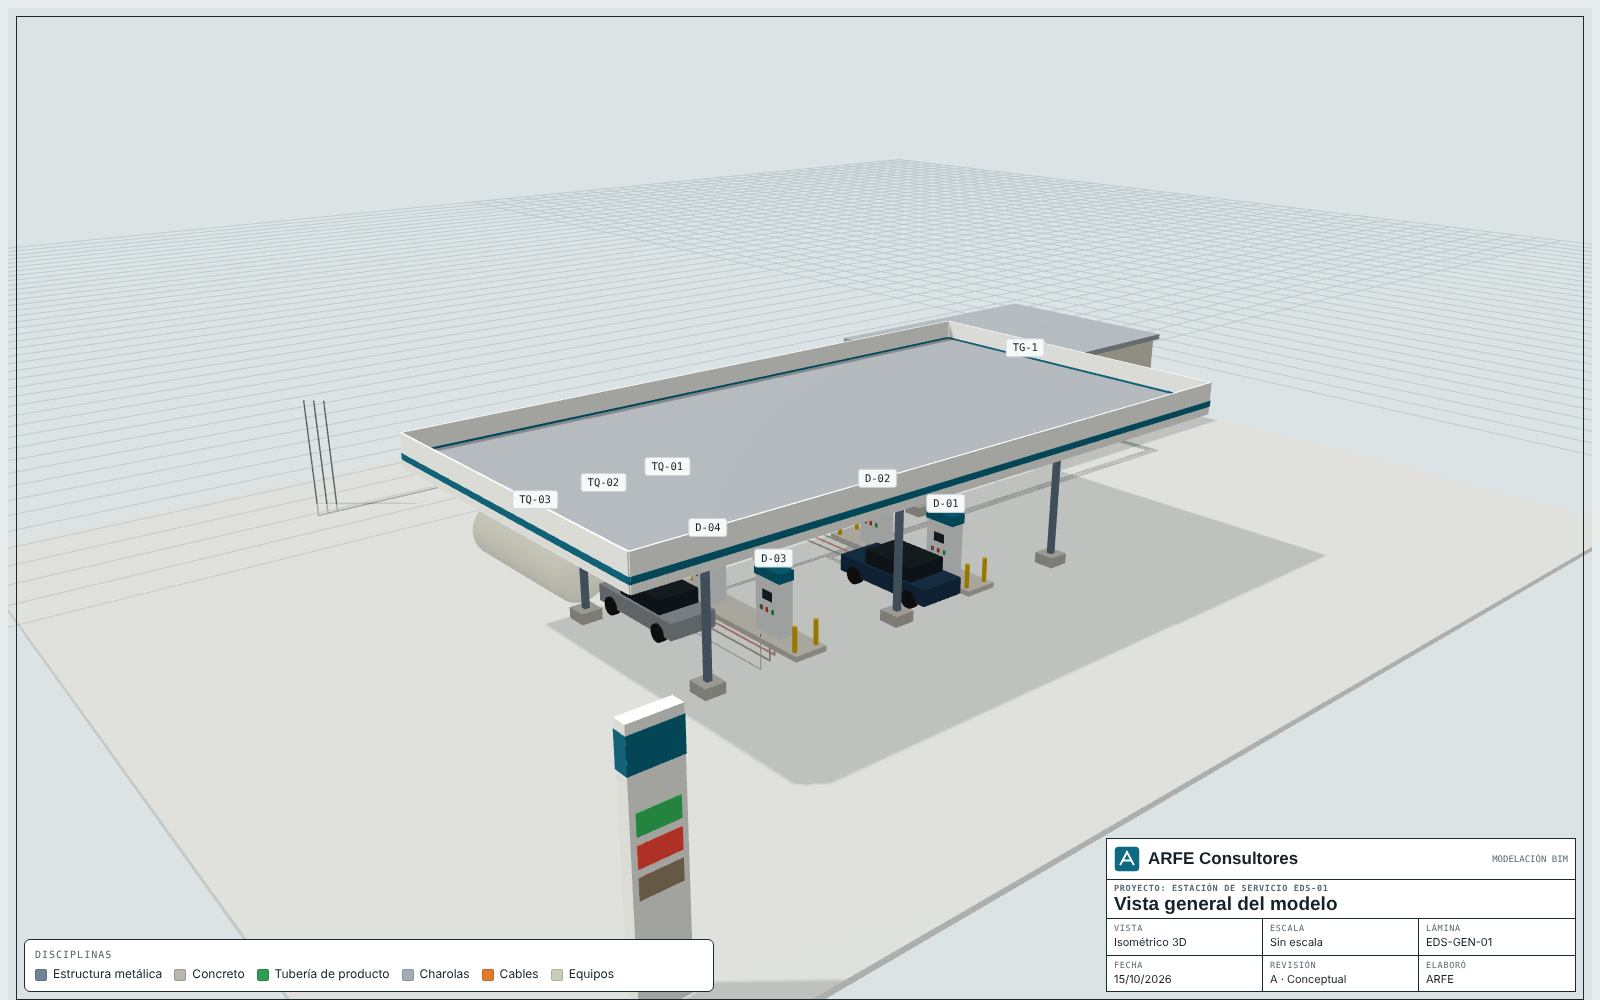Select the TQ-01 tank label

667,467
